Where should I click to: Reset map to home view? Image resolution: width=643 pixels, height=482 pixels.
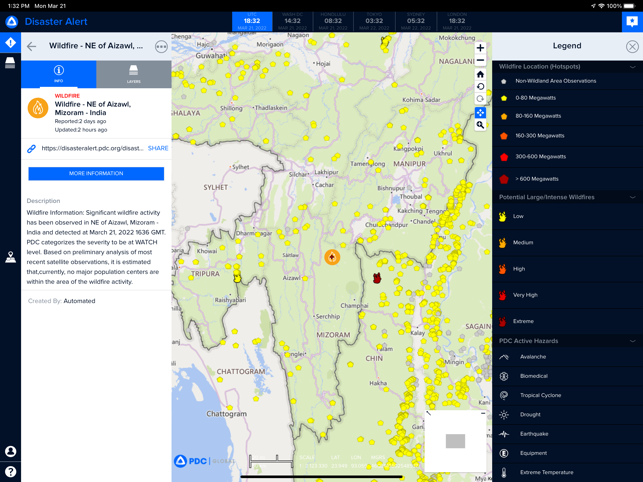pos(480,74)
